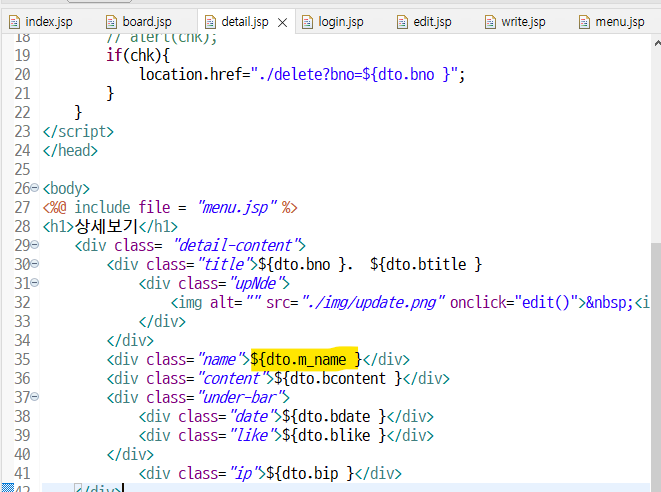Click the ${dto.bdate } expression

pos(334,416)
